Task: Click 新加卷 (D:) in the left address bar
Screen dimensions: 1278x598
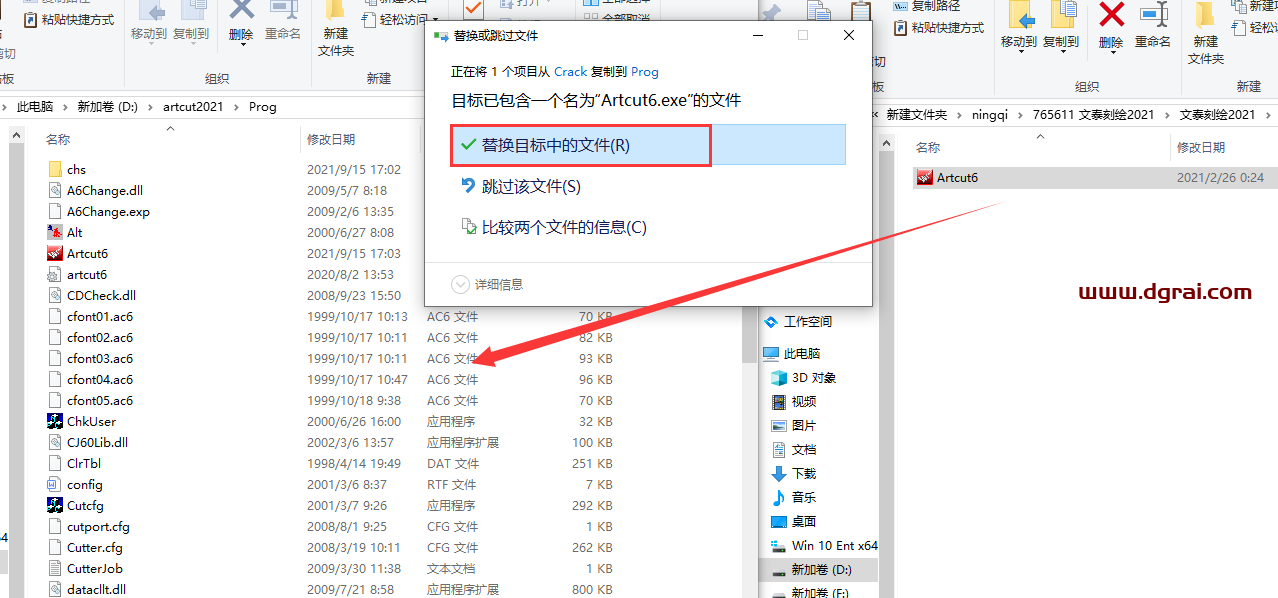Action: (107, 106)
